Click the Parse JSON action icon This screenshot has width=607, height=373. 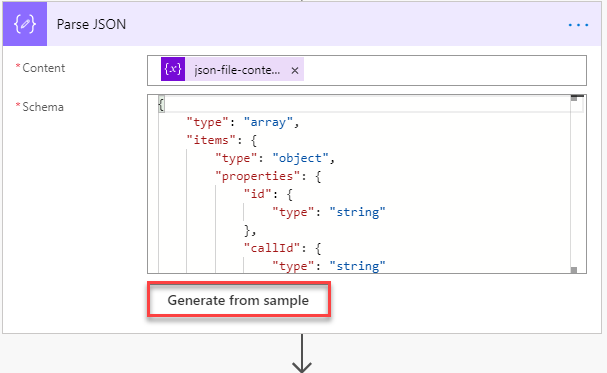coord(25,24)
